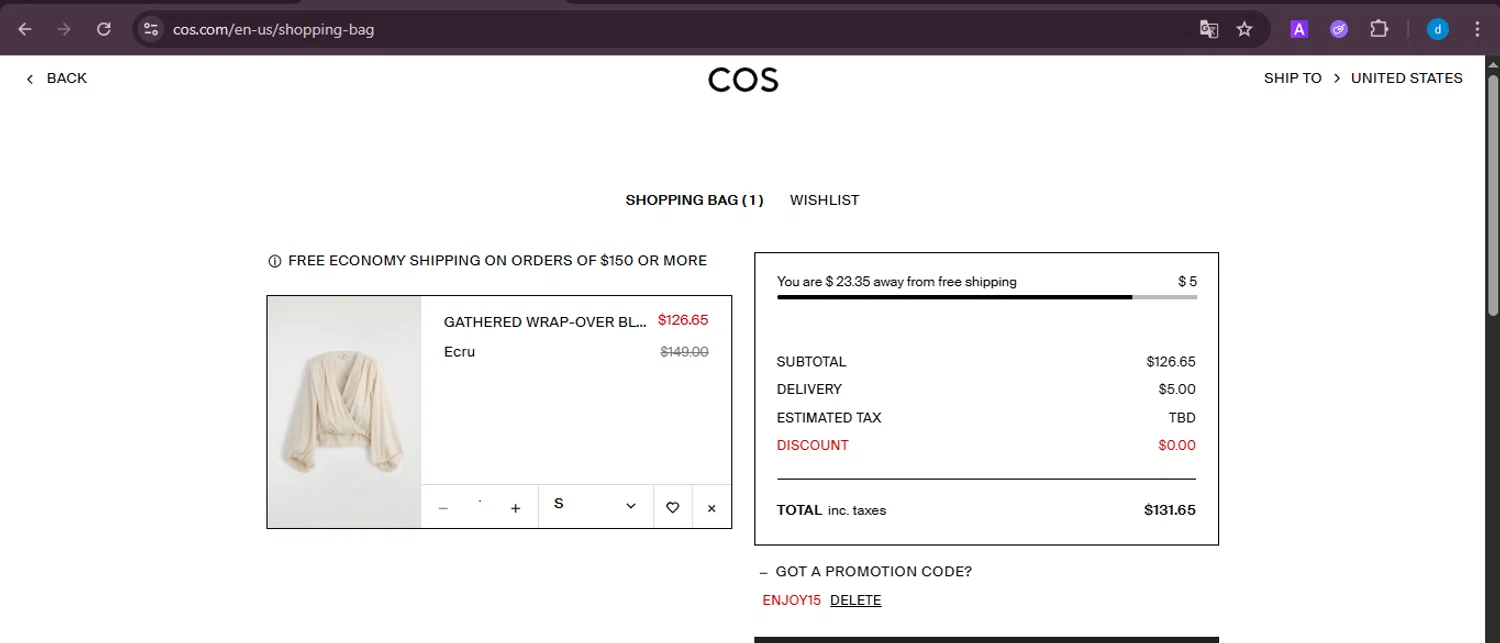This screenshot has height=643, width=1500.
Task: Click the BACK link
Action: click(x=56, y=78)
